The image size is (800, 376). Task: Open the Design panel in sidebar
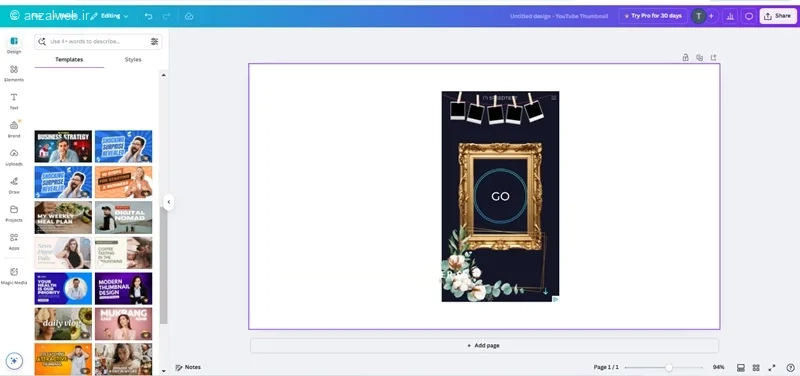coord(14,45)
